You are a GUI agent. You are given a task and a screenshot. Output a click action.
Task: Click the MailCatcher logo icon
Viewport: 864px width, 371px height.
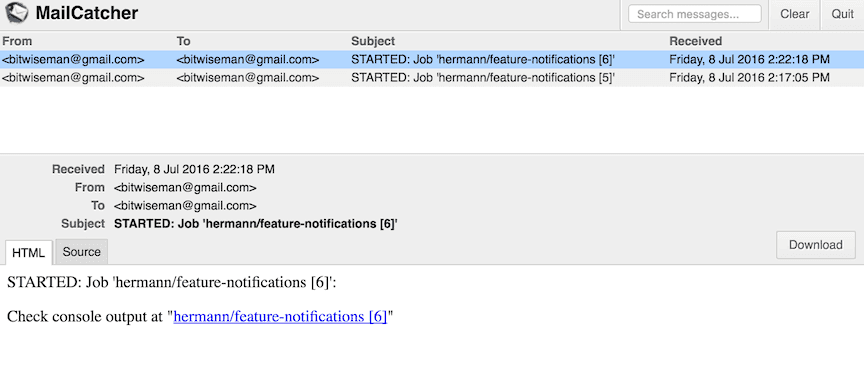pos(17,13)
